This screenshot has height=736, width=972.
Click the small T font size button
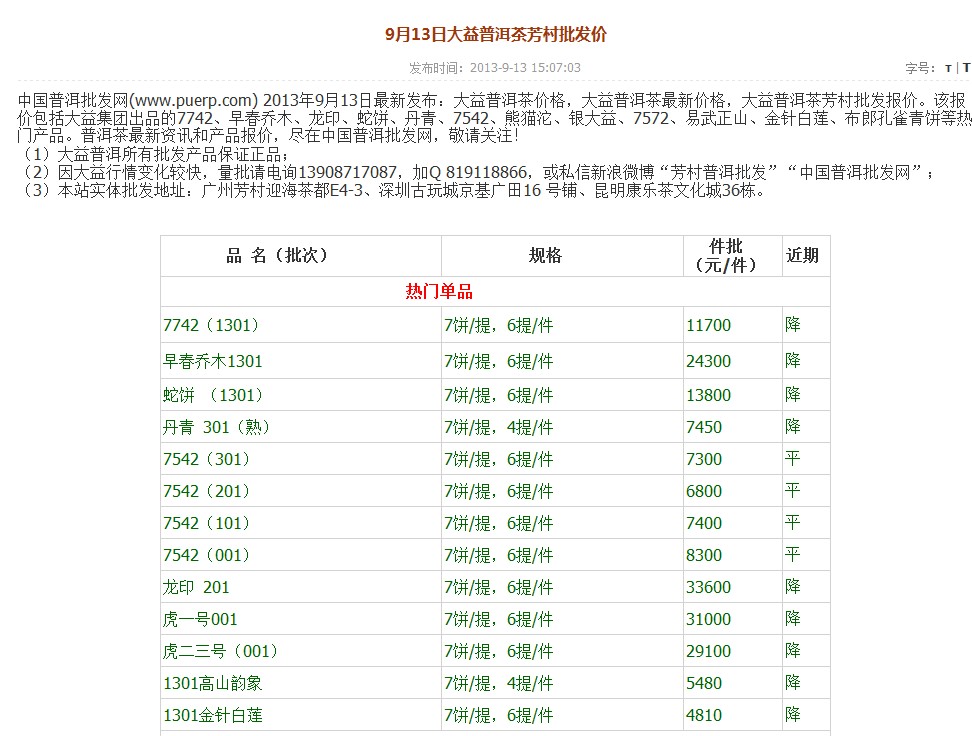click(948, 68)
